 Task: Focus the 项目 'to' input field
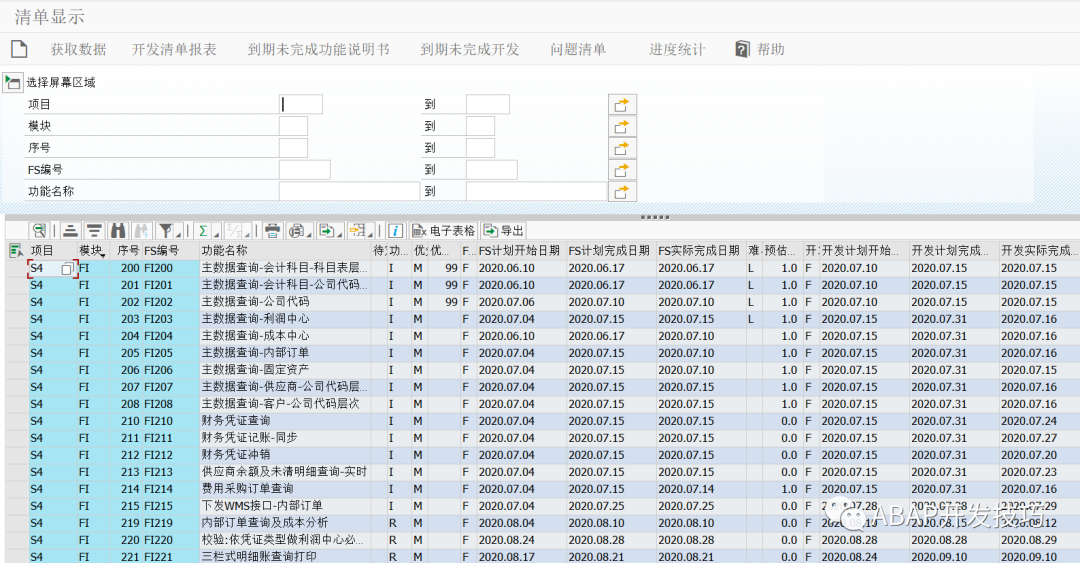[488, 105]
